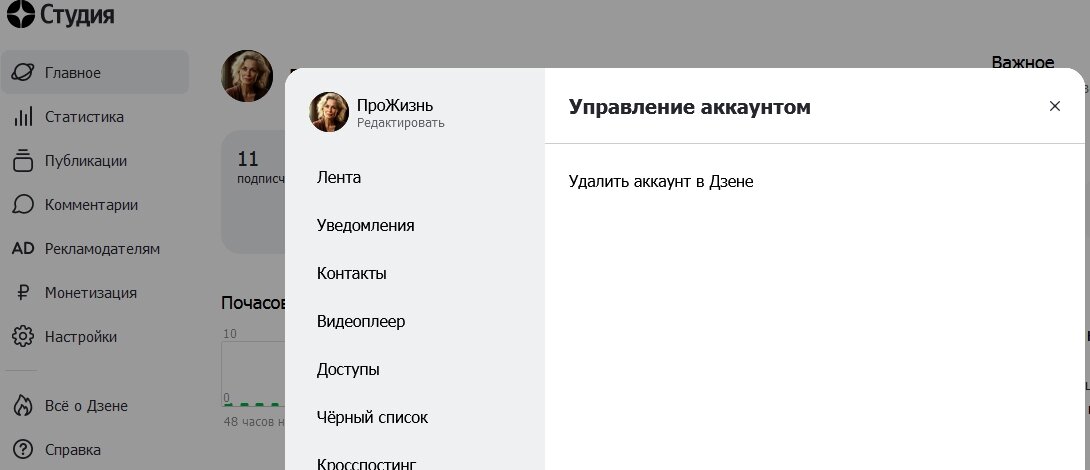This screenshot has height=470, width=1090.
Task: Click the Редактировать link under ПроЖизнь
Action: point(400,123)
